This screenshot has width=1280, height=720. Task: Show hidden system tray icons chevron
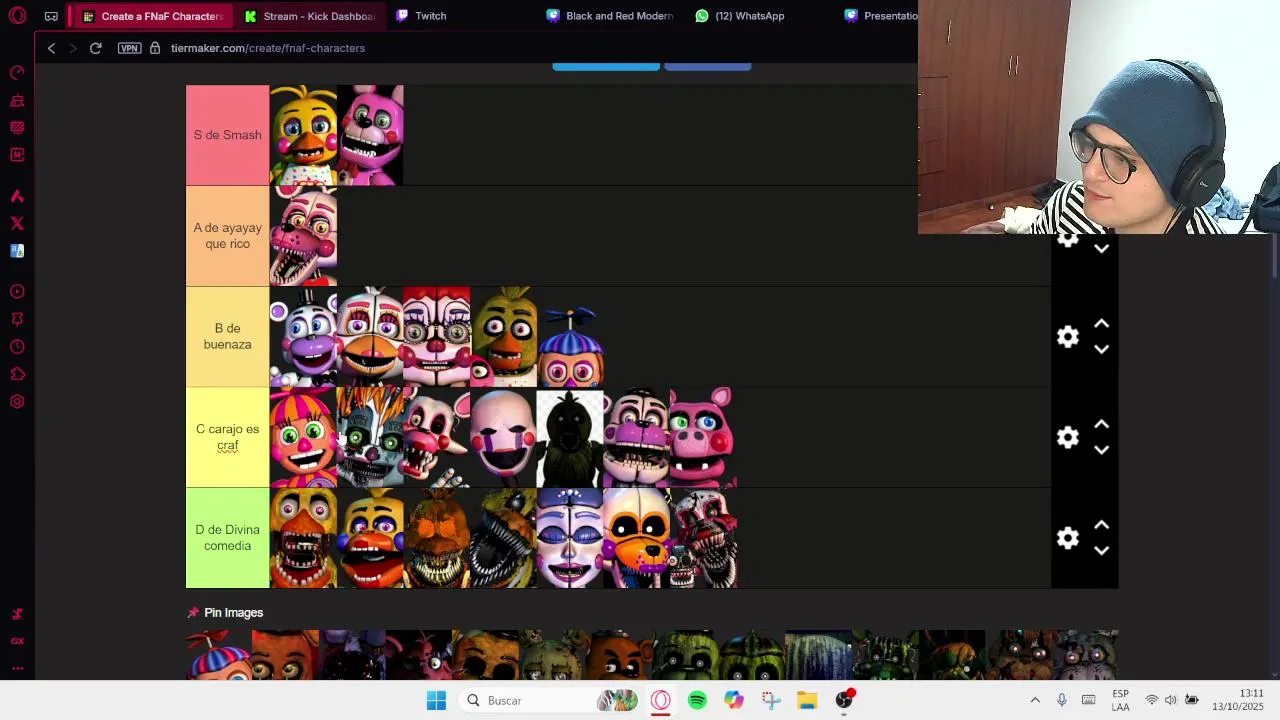tap(1035, 700)
